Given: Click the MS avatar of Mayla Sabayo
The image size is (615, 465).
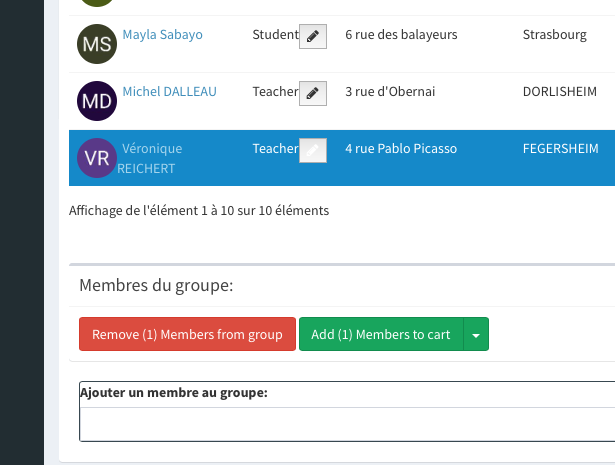Looking at the screenshot, I should [x=97, y=44].
